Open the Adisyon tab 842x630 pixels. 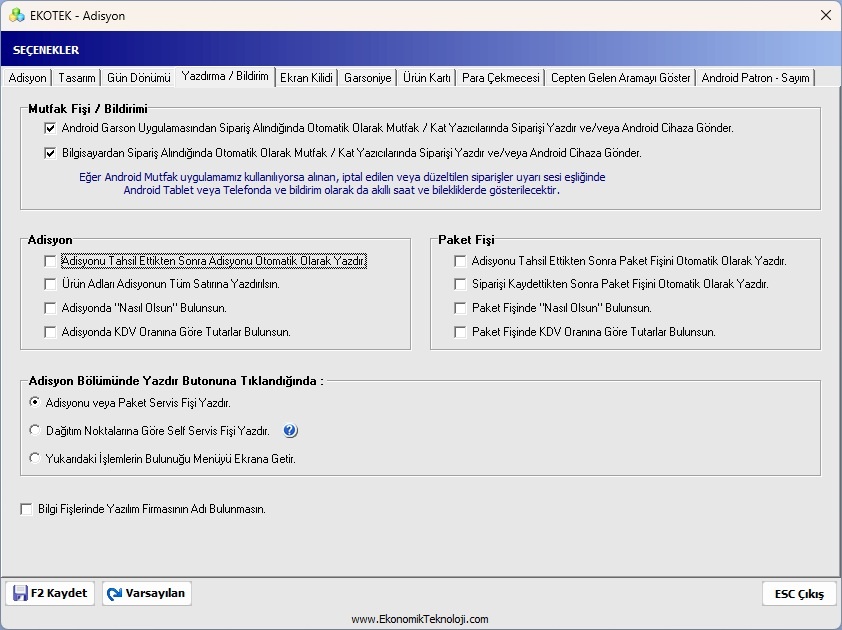coord(27,78)
